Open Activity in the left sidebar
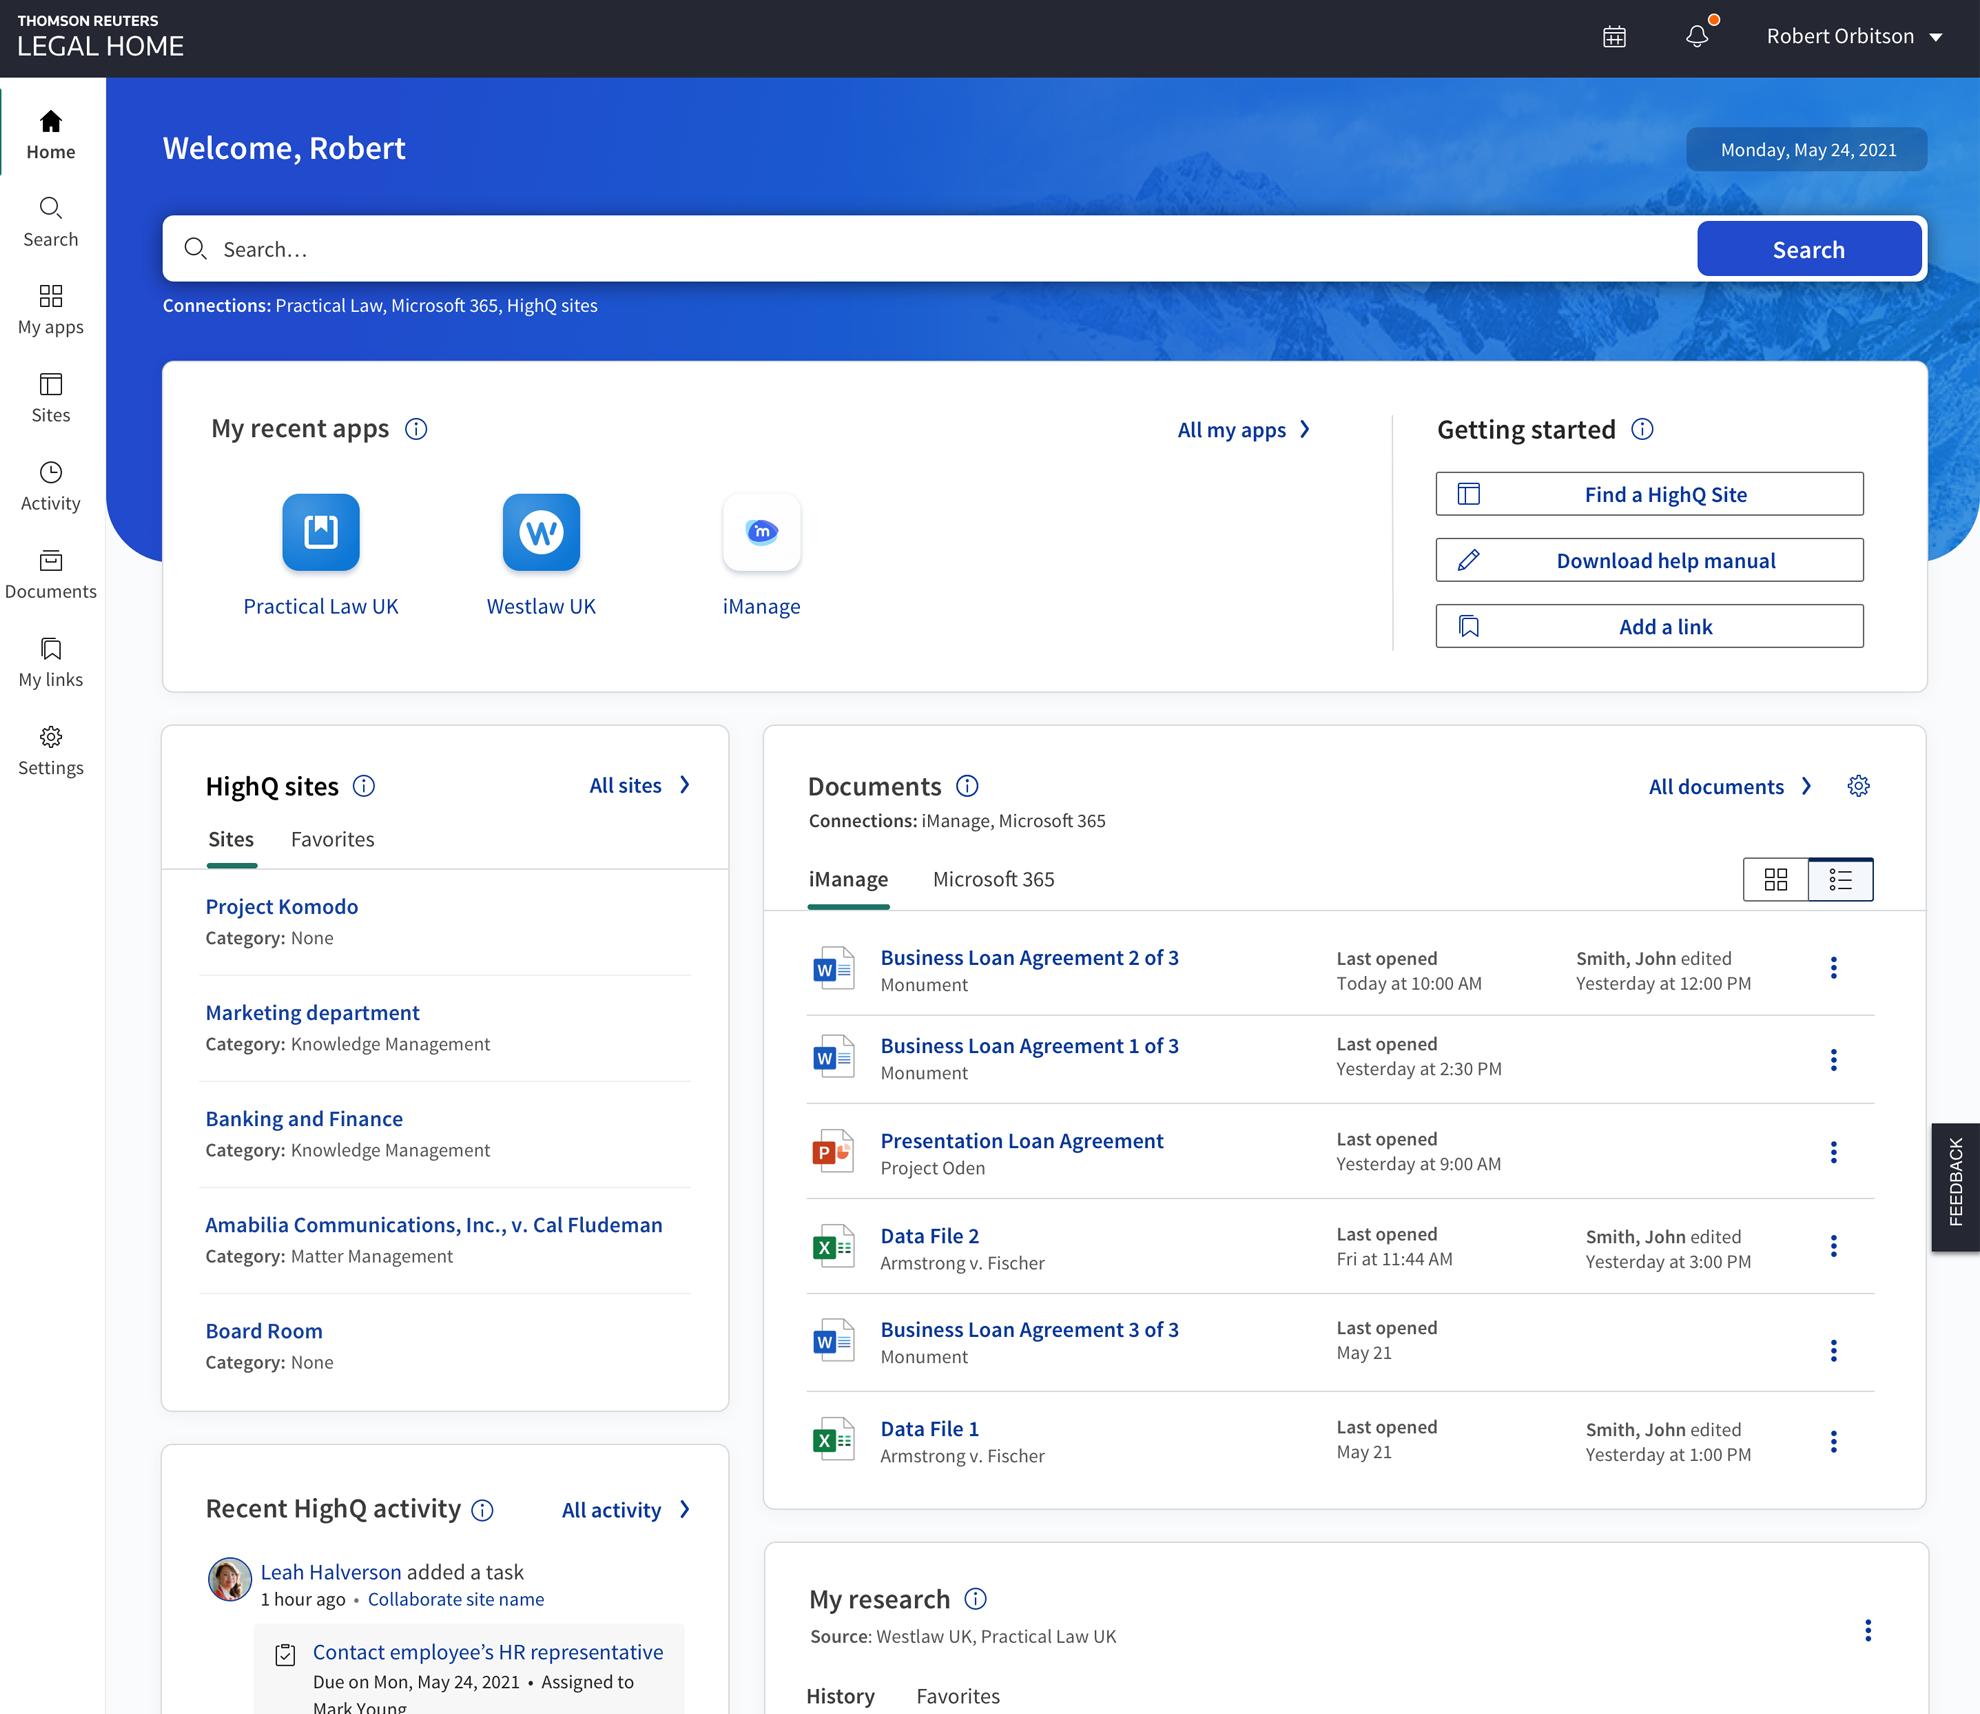 point(51,486)
